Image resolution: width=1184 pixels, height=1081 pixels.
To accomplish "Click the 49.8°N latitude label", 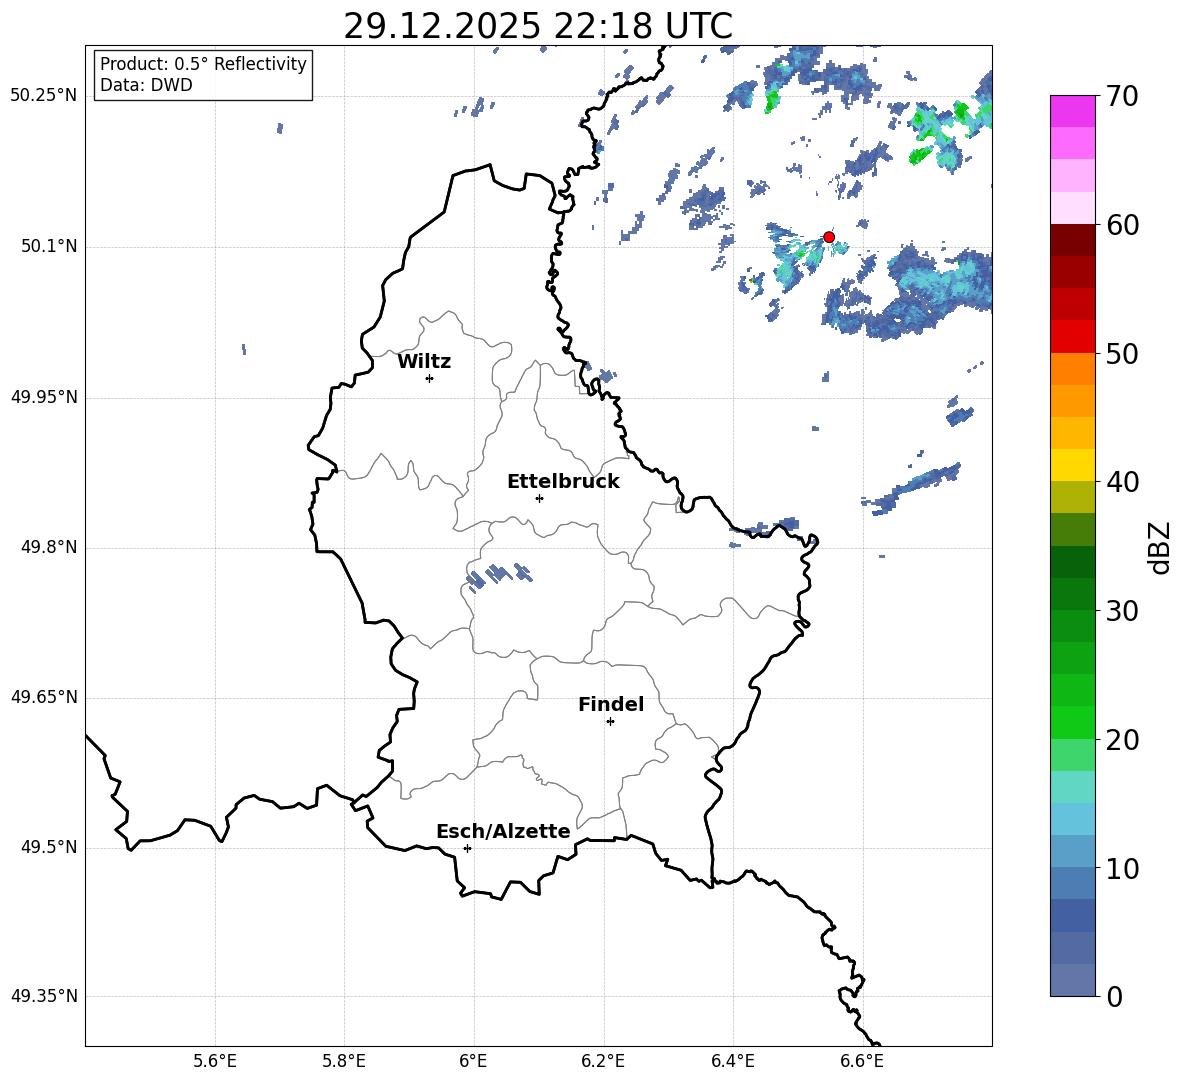I will [49, 547].
